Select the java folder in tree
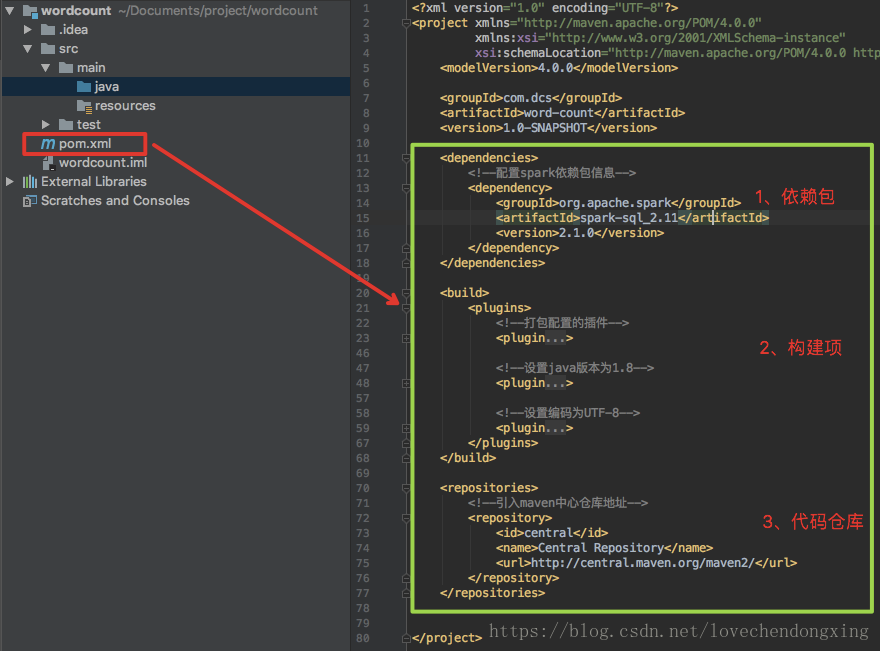 (x=176, y=86)
